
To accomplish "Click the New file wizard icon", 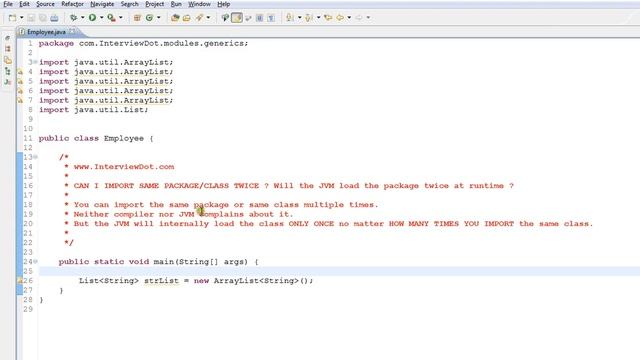I will click(13, 18).
